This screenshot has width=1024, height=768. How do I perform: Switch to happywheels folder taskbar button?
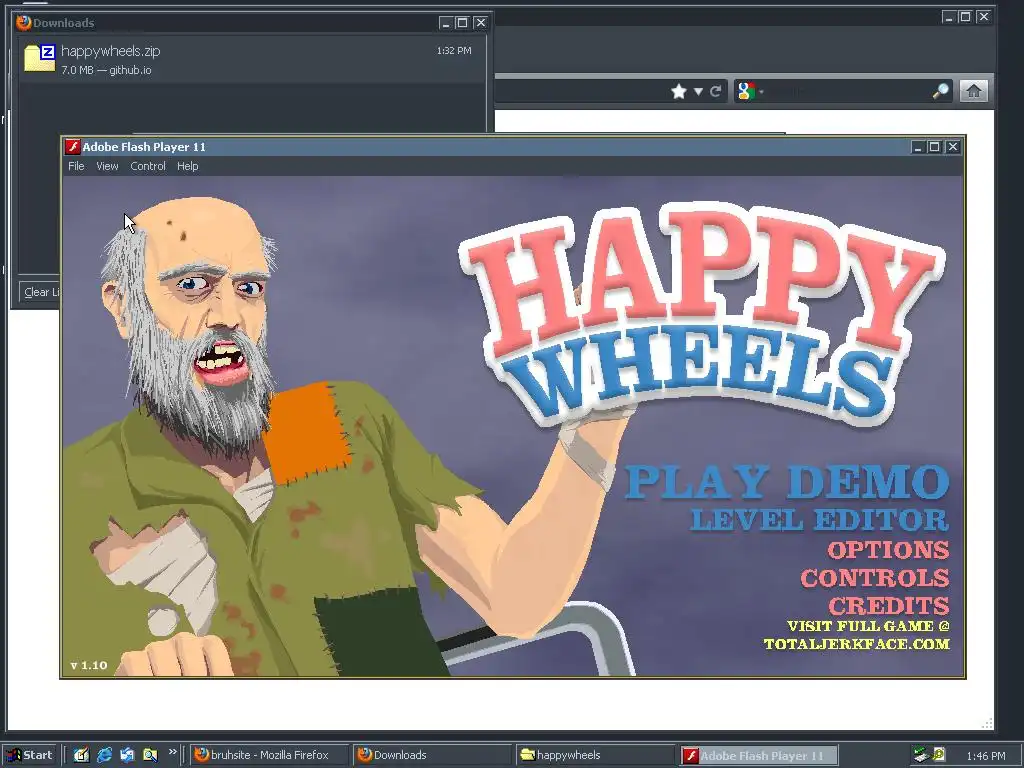(595, 755)
